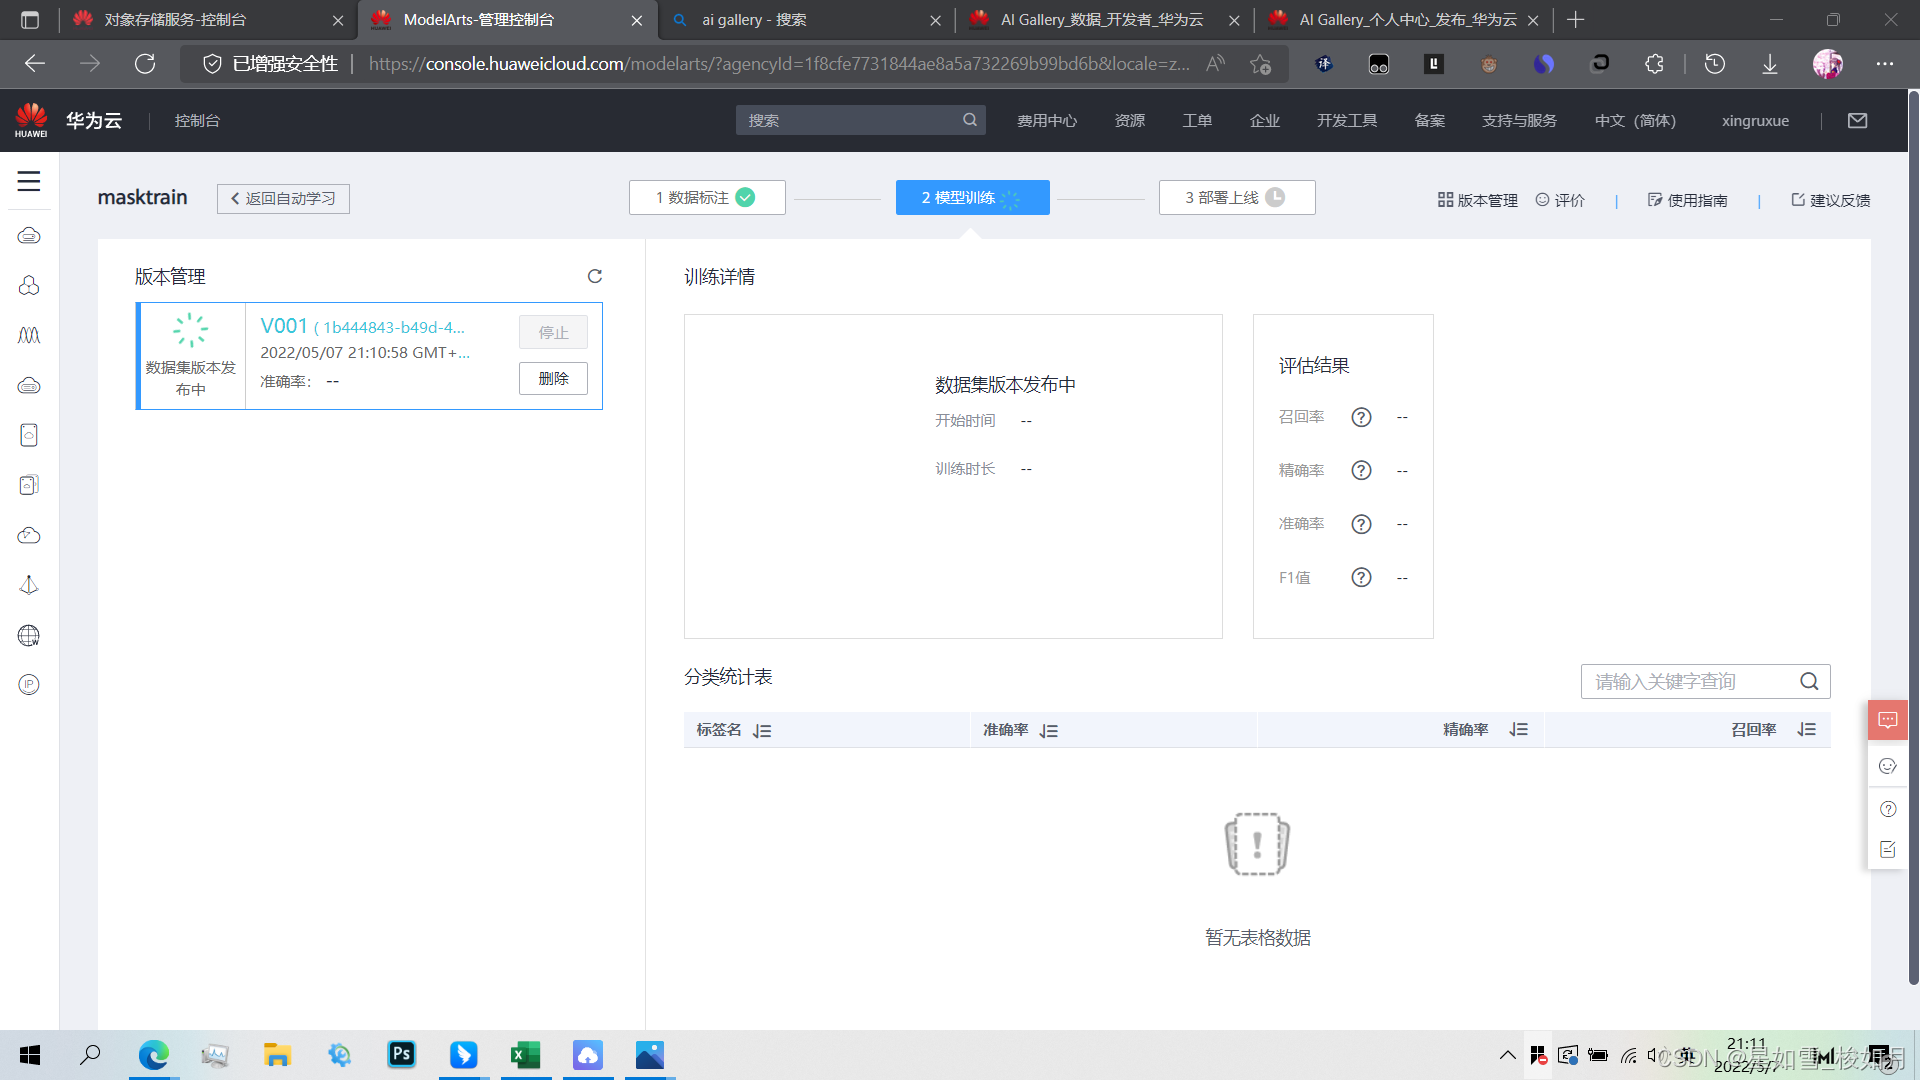Open the browser history icon
Image resolution: width=1920 pixels, height=1080 pixels.
1714,64
